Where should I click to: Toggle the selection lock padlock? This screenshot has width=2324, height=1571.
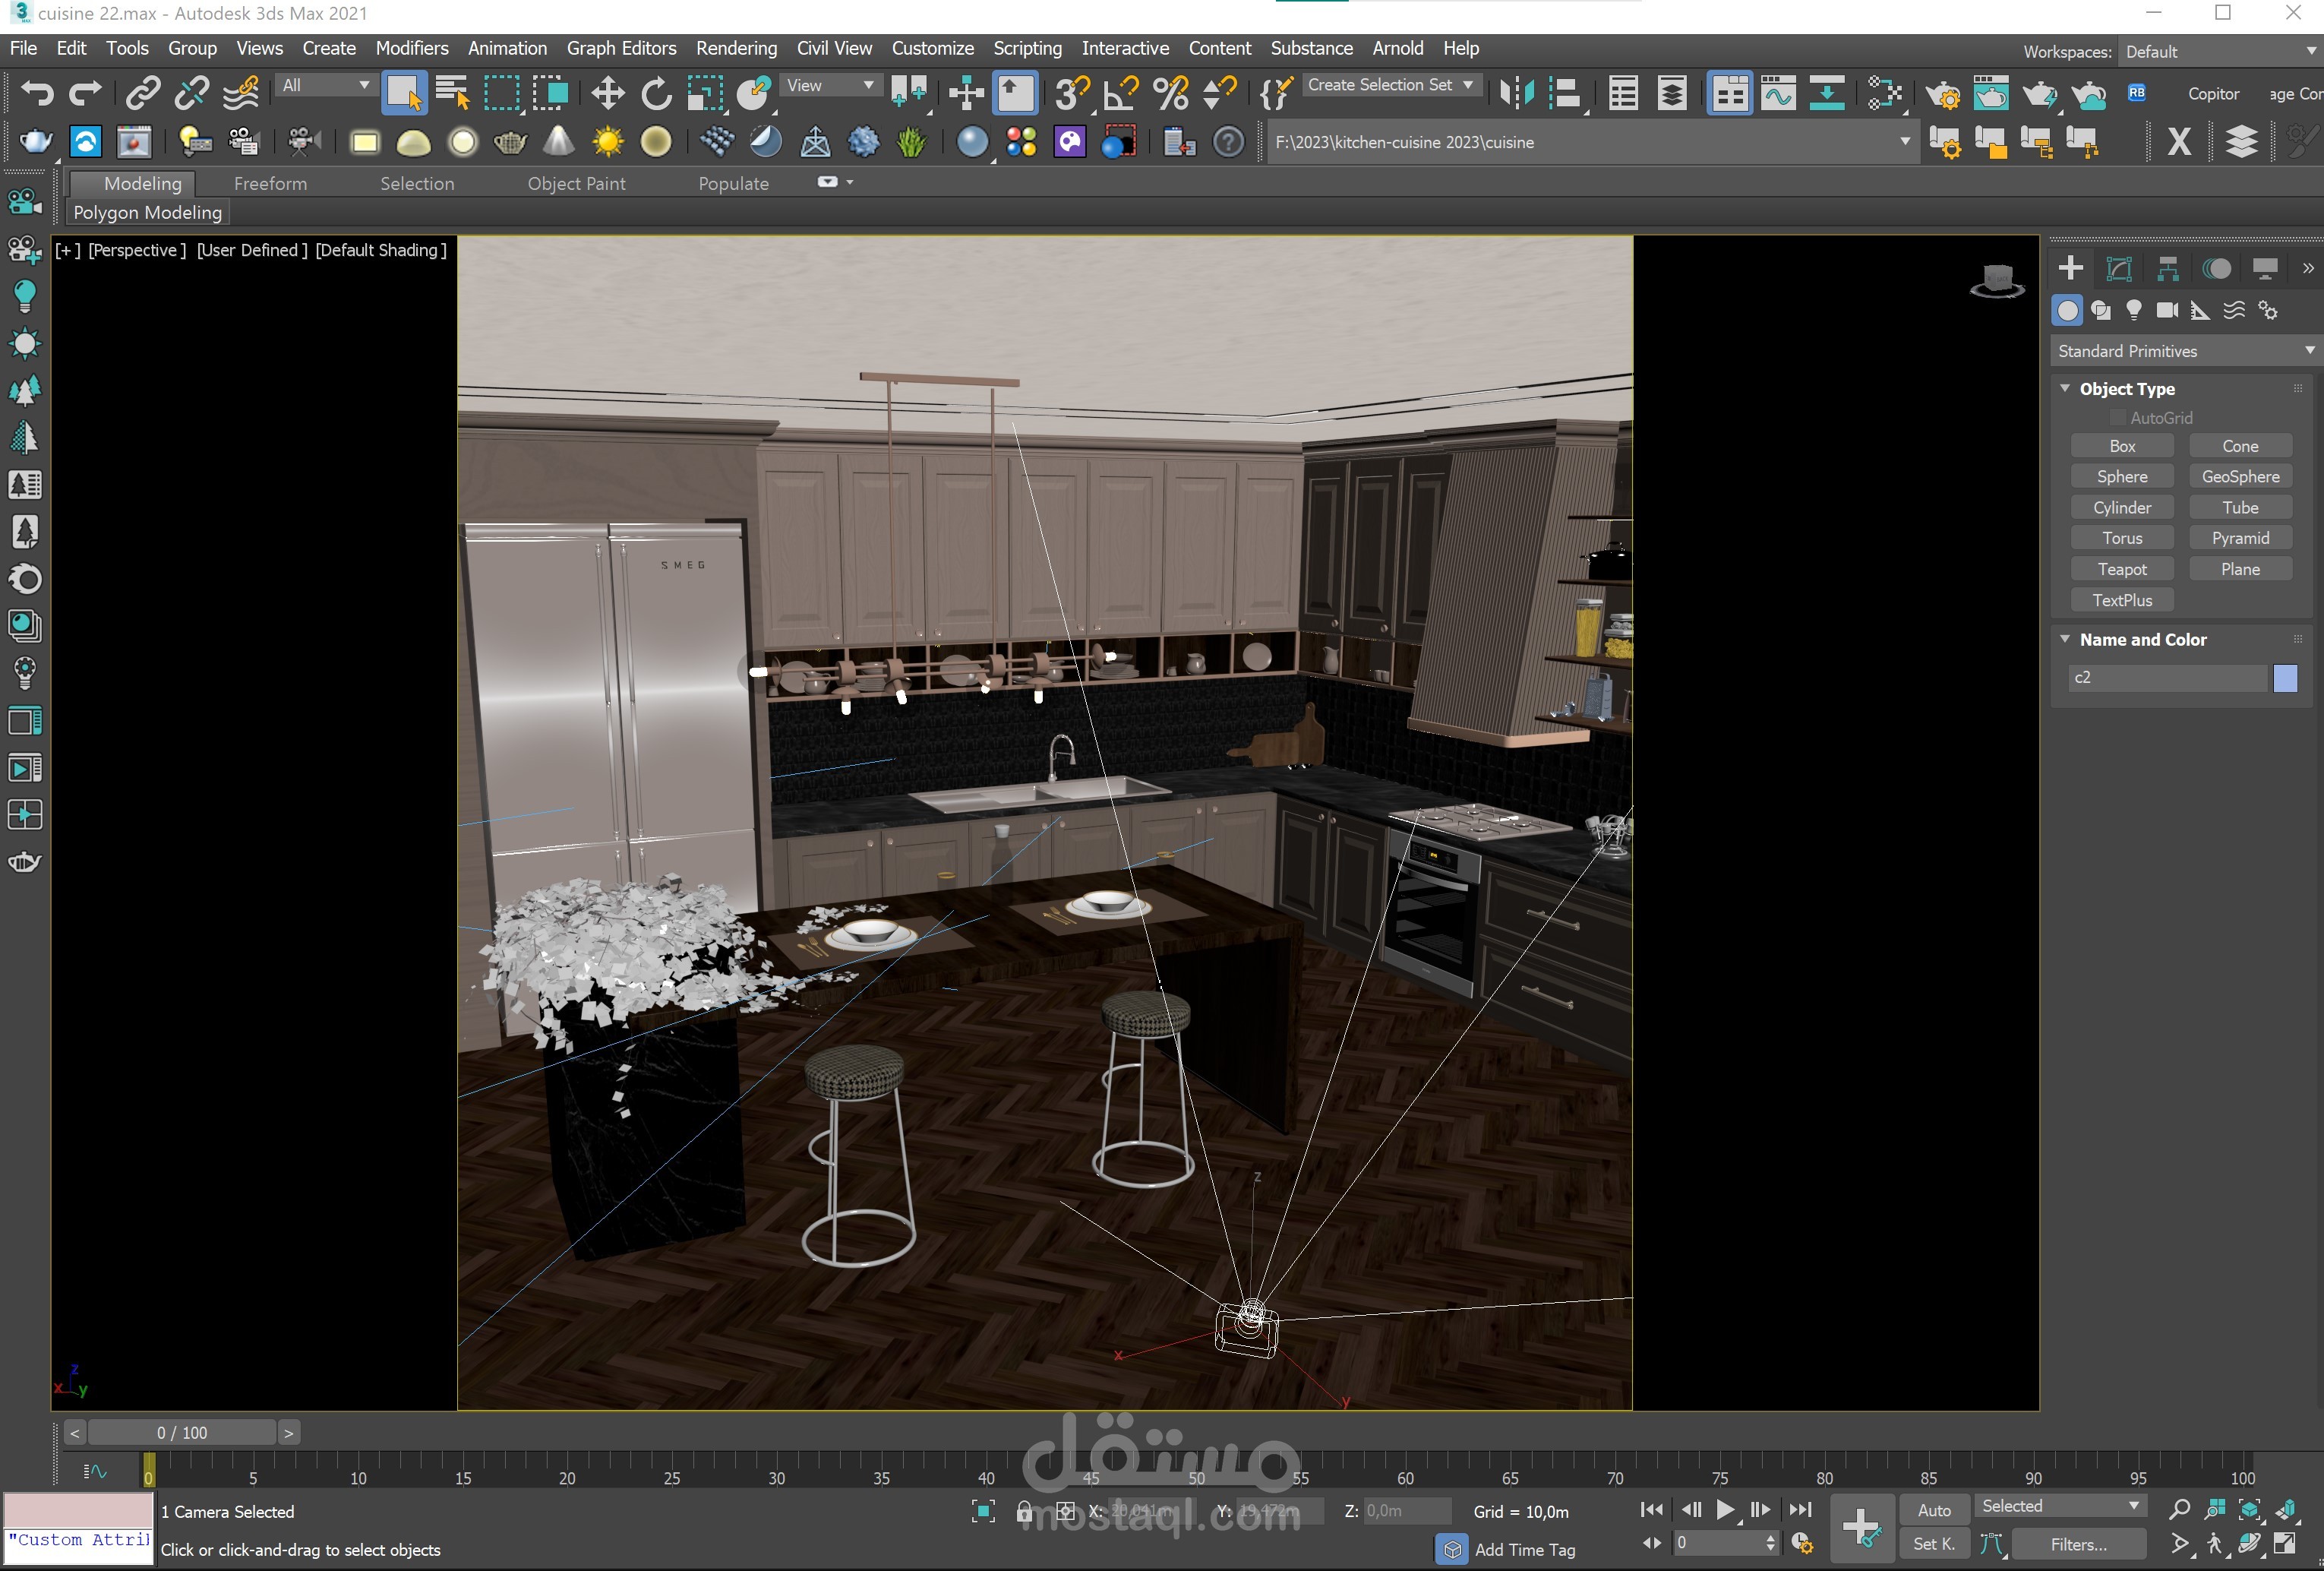[x=1024, y=1511]
